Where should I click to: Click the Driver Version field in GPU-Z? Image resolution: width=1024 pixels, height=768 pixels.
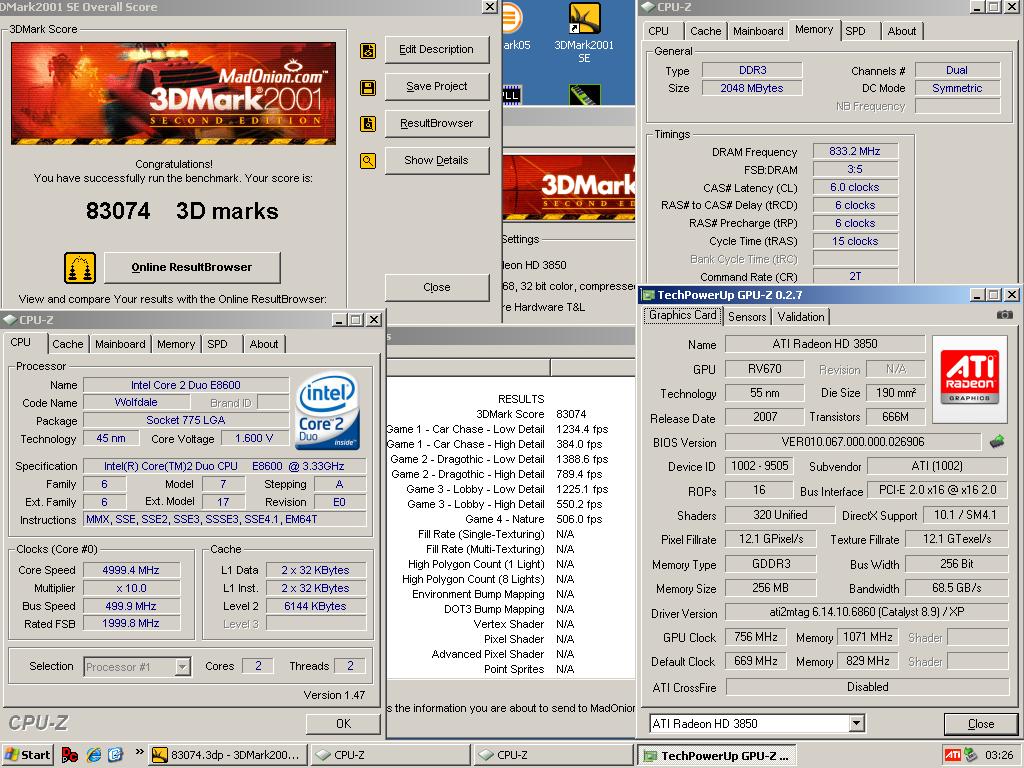pos(867,613)
